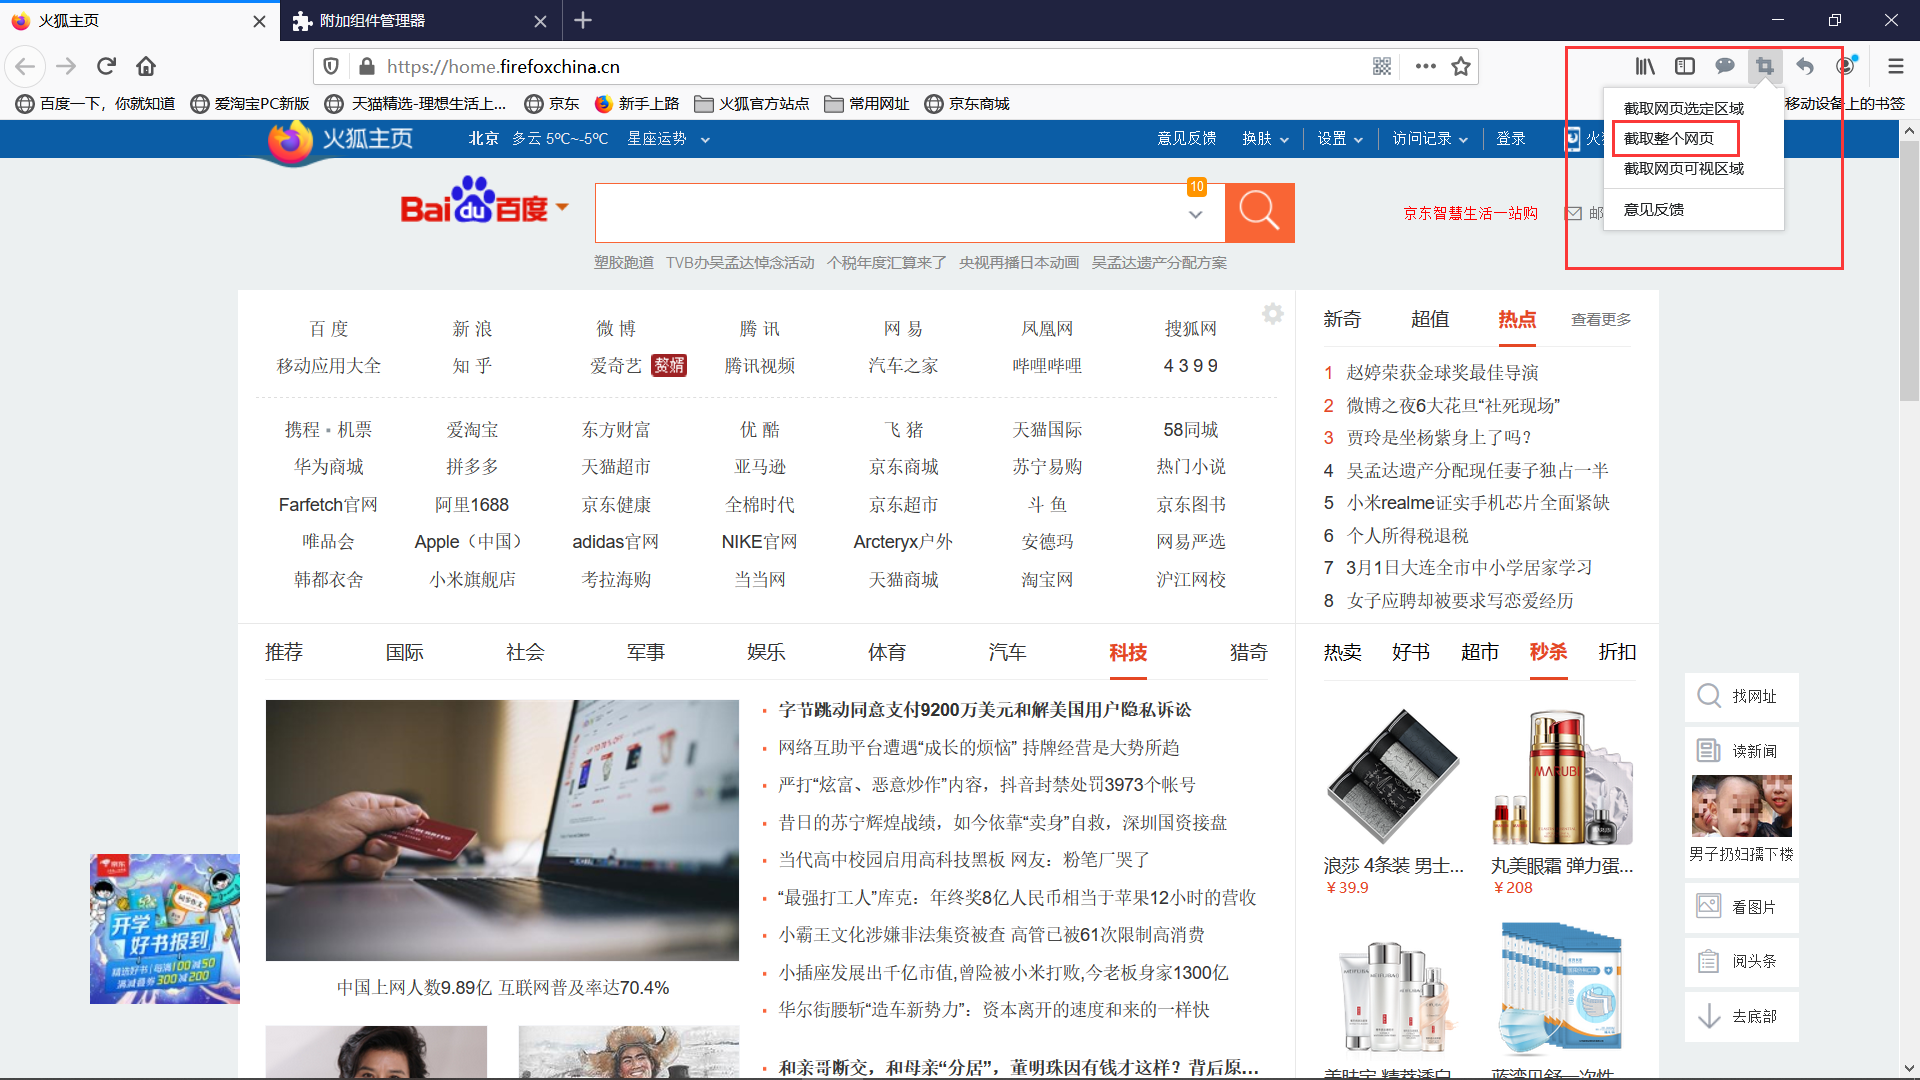Open the 百度一下，你就知道 bookmark
1920x1080 pixels.
(95, 103)
